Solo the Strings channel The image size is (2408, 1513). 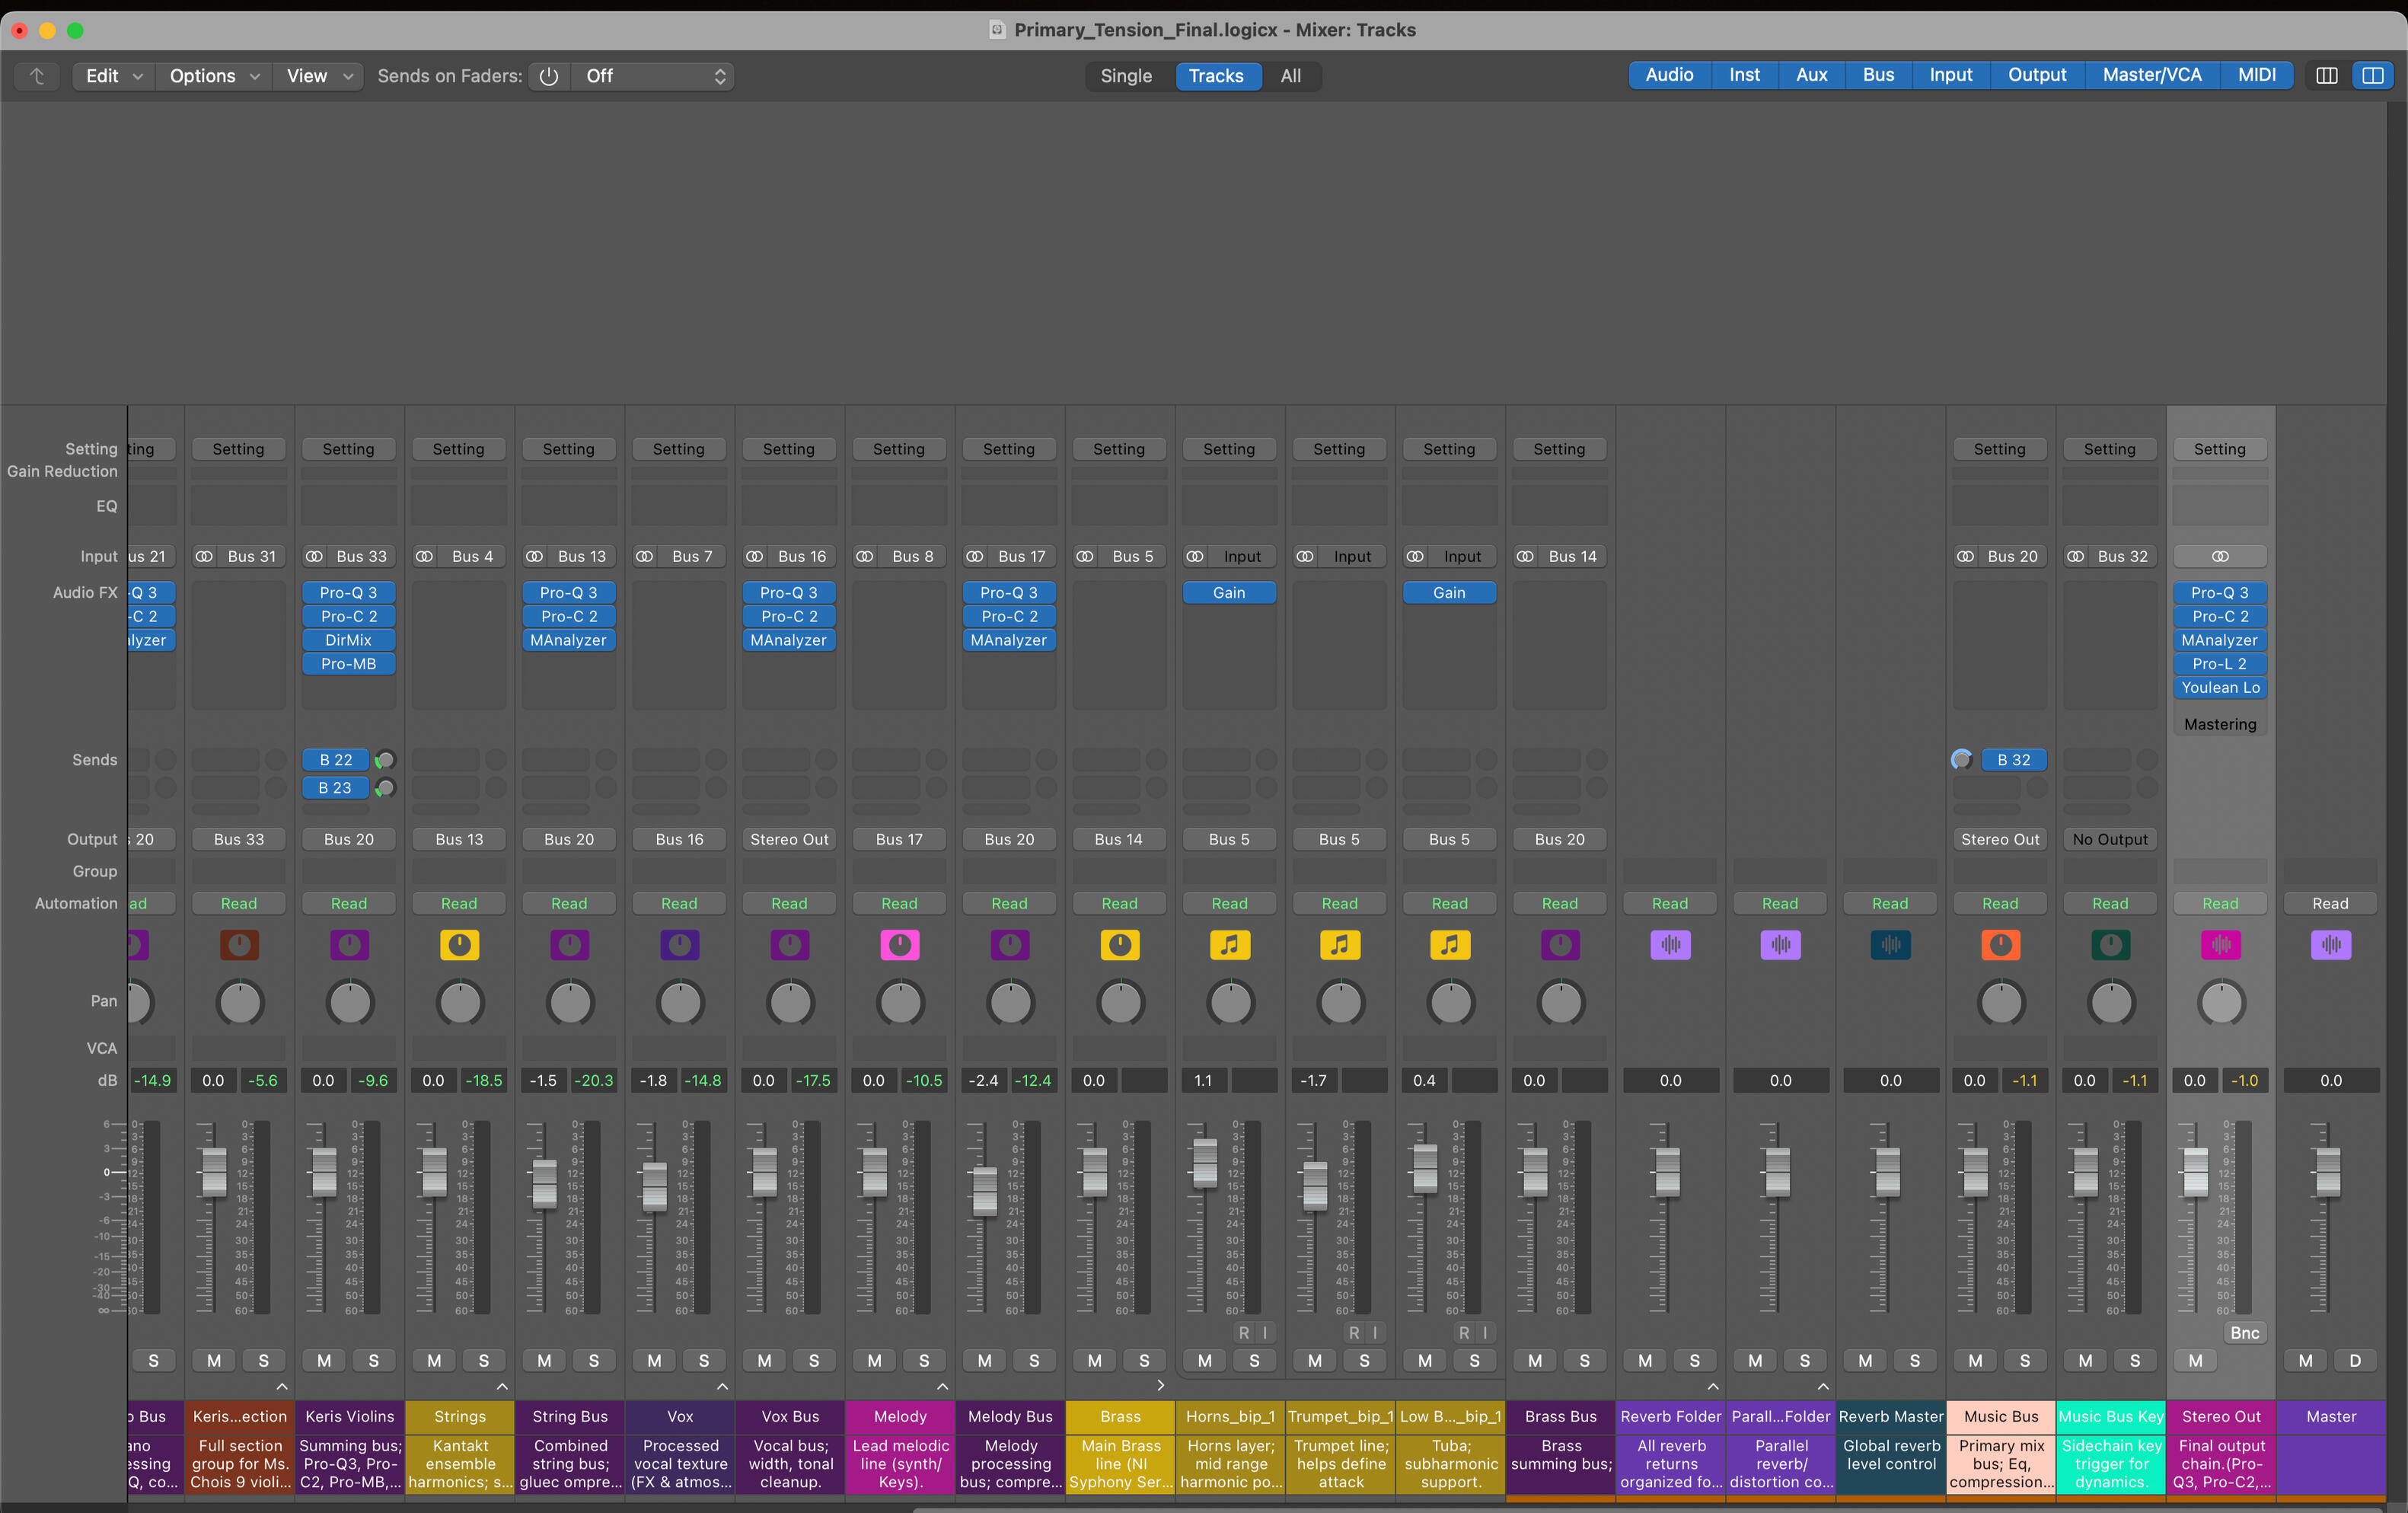coord(483,1360)
